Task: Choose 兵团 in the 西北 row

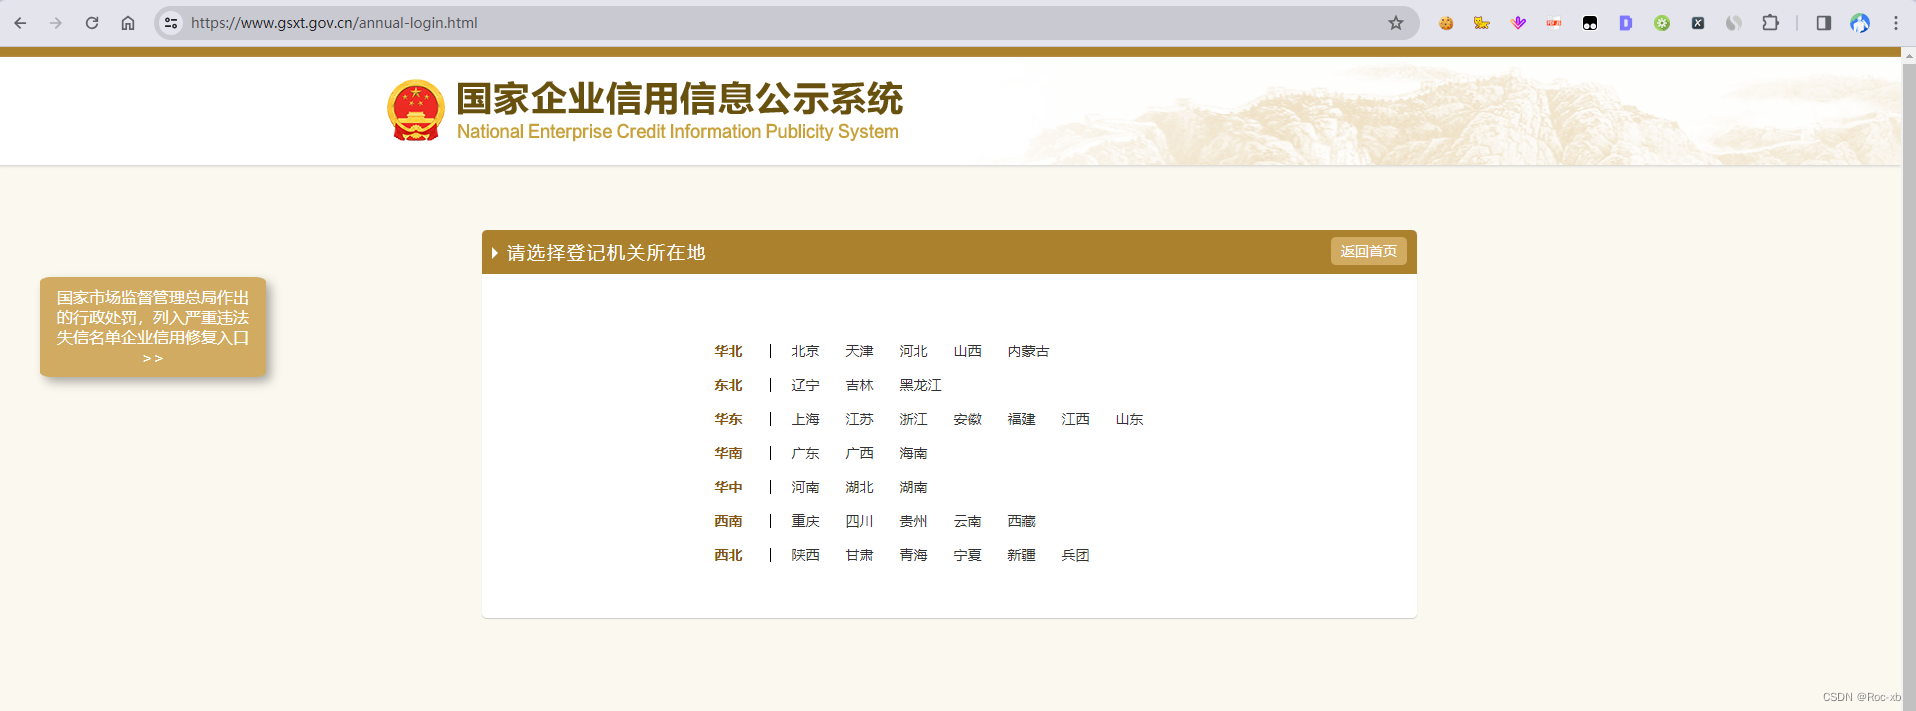Action: pyautogui.click(x=1075, y=555)
